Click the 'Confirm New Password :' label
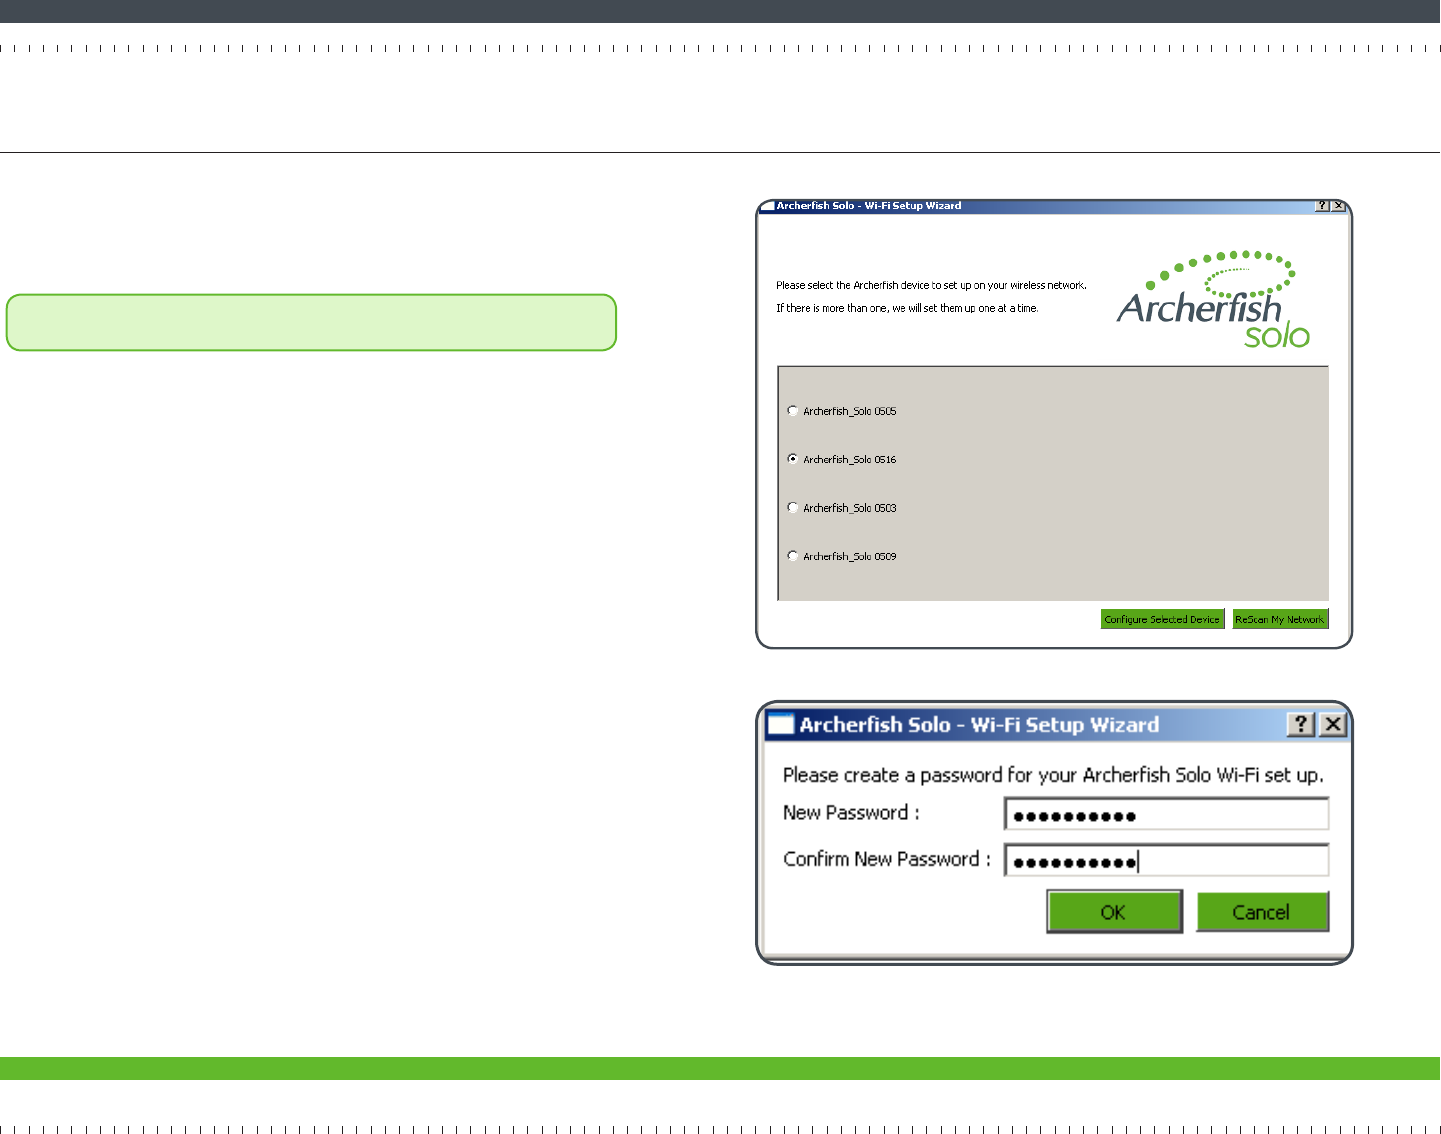Image resolution: width=1441 pixels, height=1134 pixels. pos(887,859)
